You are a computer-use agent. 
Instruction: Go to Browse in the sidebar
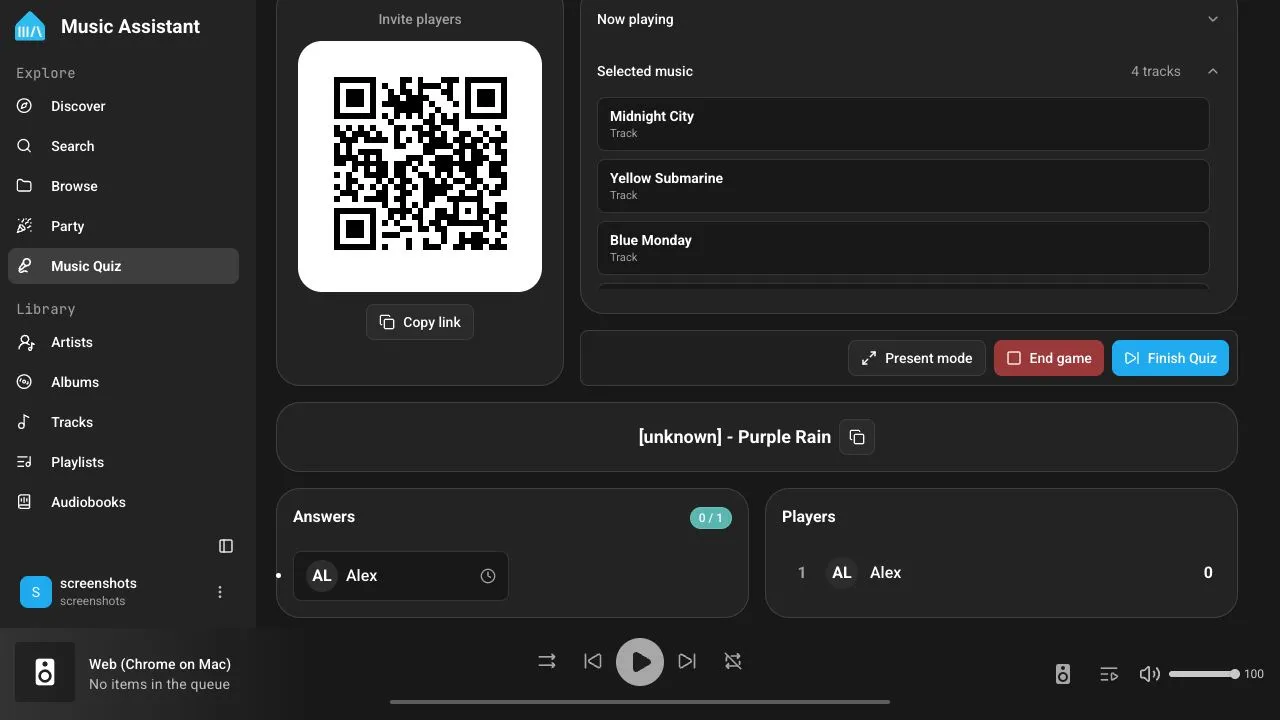123,186
